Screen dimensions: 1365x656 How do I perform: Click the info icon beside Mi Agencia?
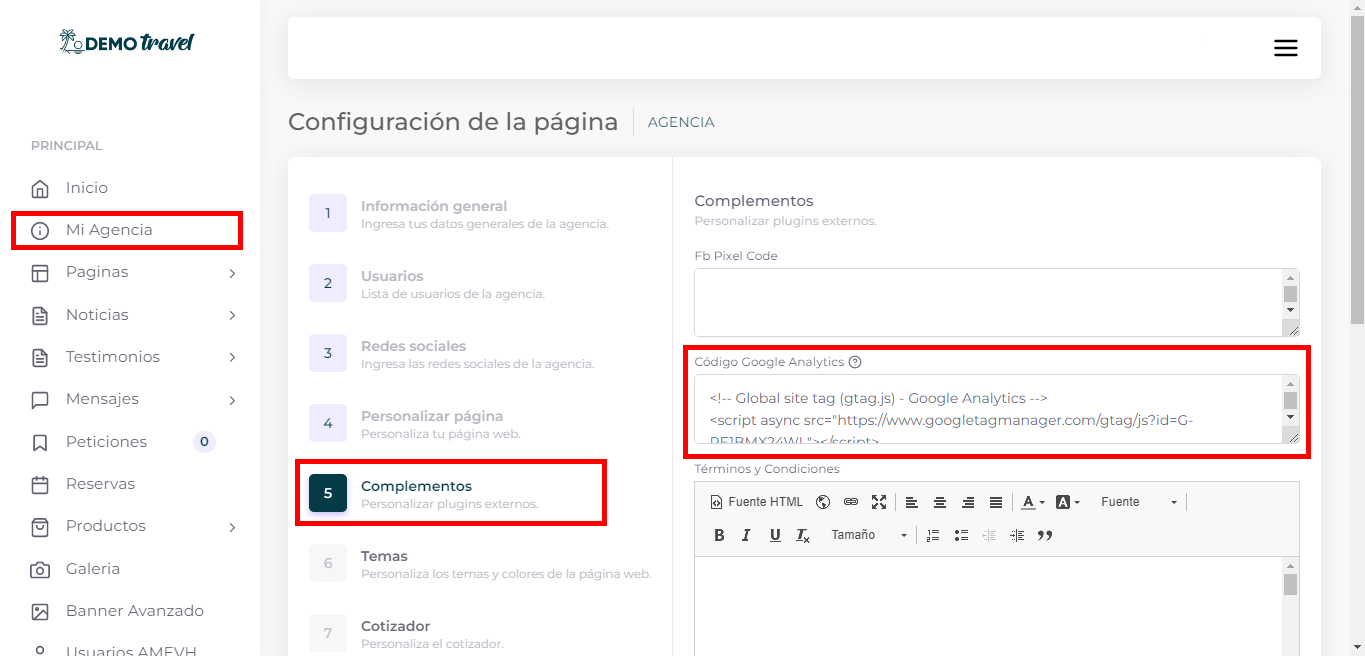point(40,231)
